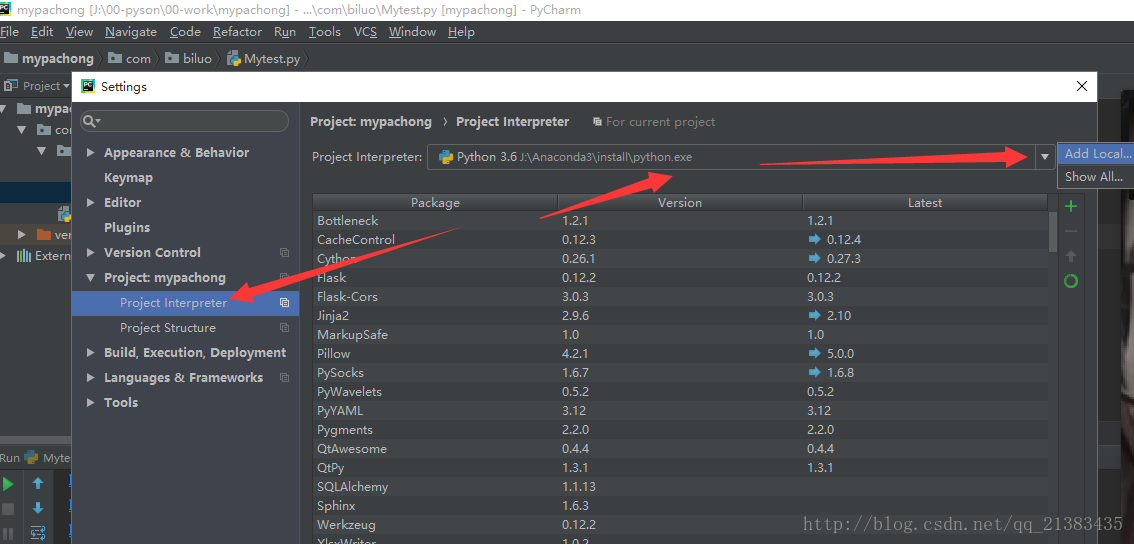Select the Bottleneck package row

click(681, 221)
